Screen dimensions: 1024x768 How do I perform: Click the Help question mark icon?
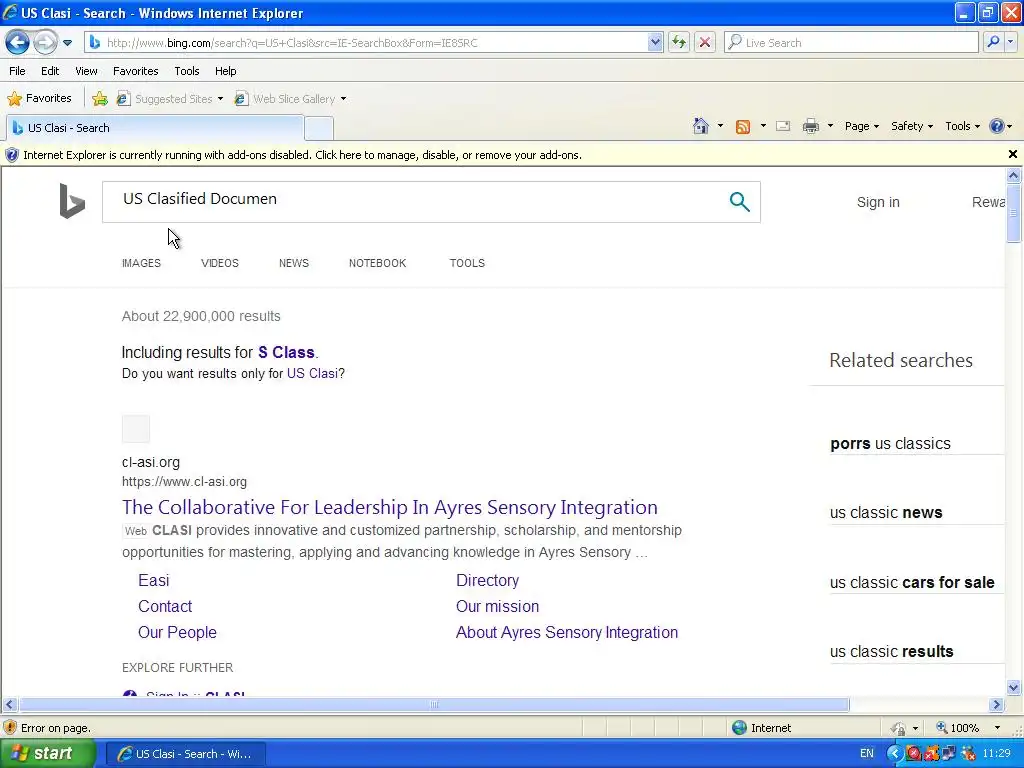(997, 126)
